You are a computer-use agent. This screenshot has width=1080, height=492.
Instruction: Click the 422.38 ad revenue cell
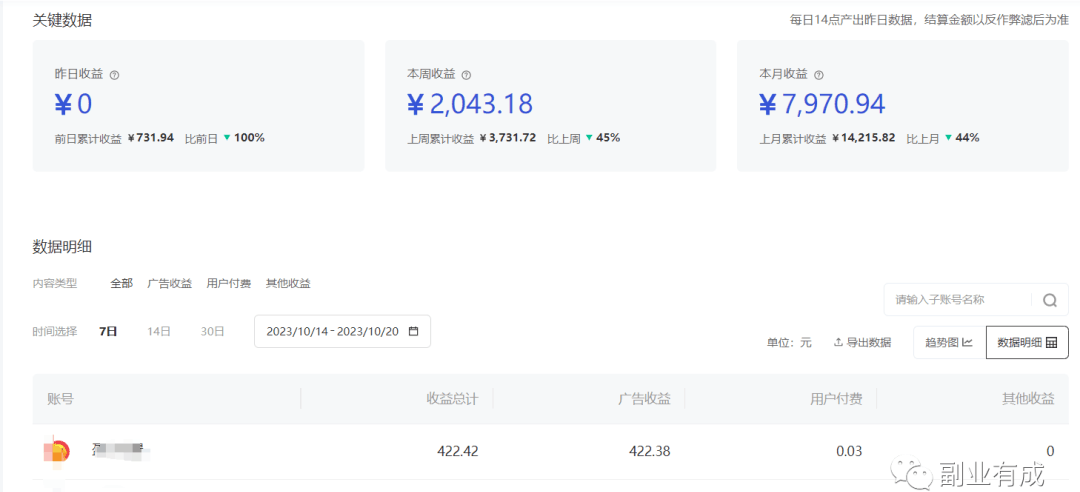point(650,451)
